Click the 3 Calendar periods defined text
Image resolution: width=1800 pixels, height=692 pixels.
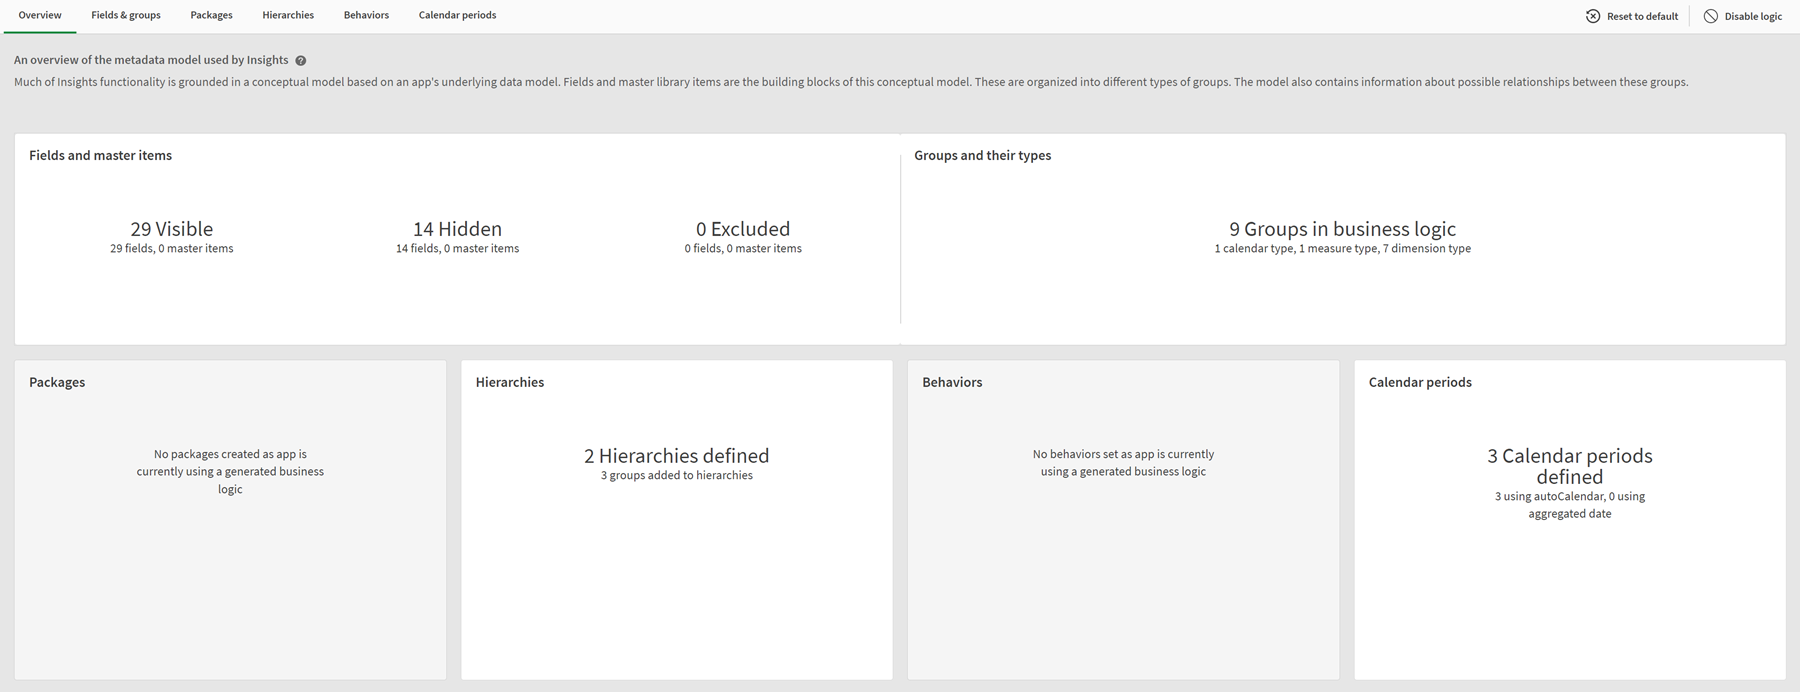(1570, 466)
